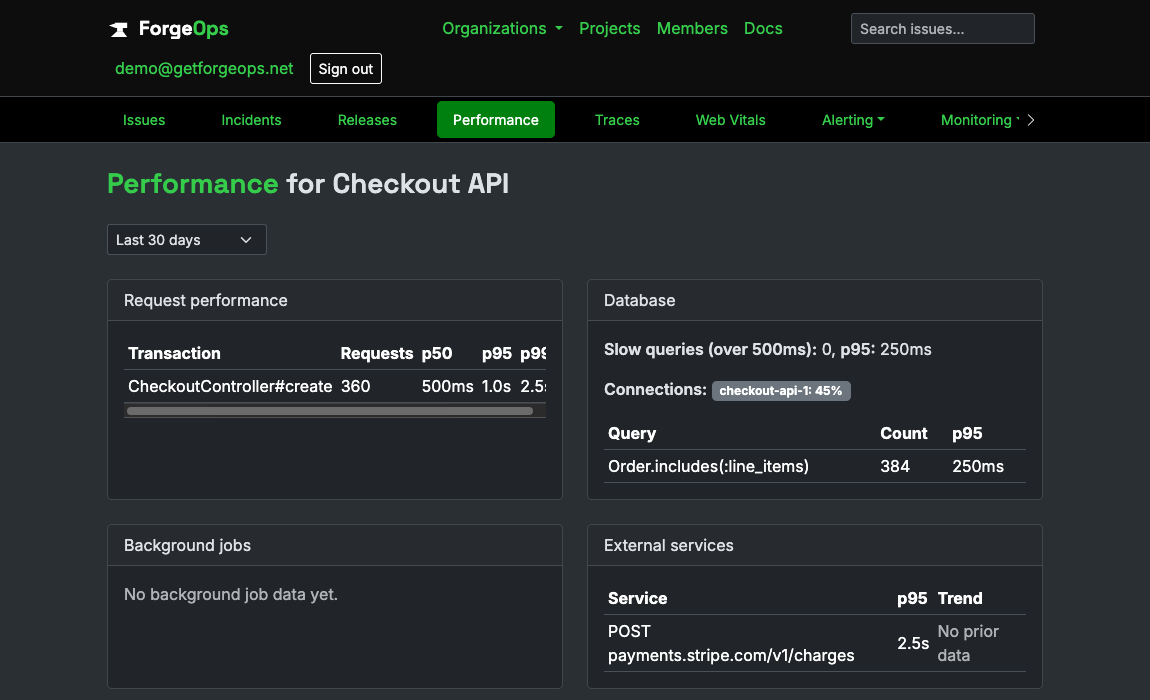Image resolution: width=1150 pixels, height=700 pixels.
Task: Click the 360 requests count
Action: (x=356, y=386)
